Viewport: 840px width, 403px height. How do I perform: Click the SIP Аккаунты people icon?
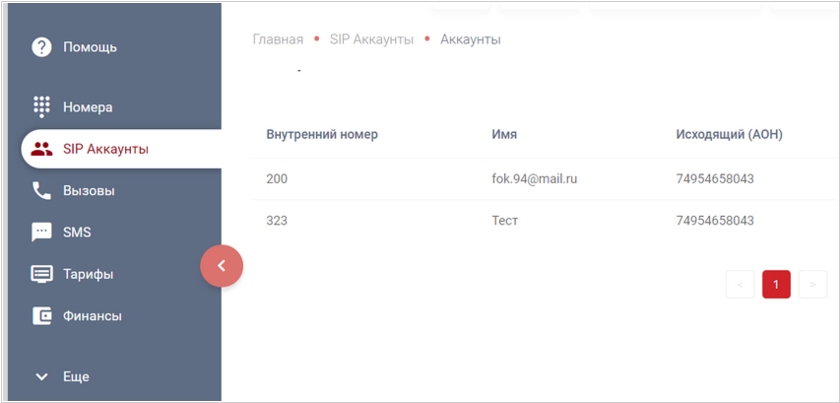click(42, 149)
